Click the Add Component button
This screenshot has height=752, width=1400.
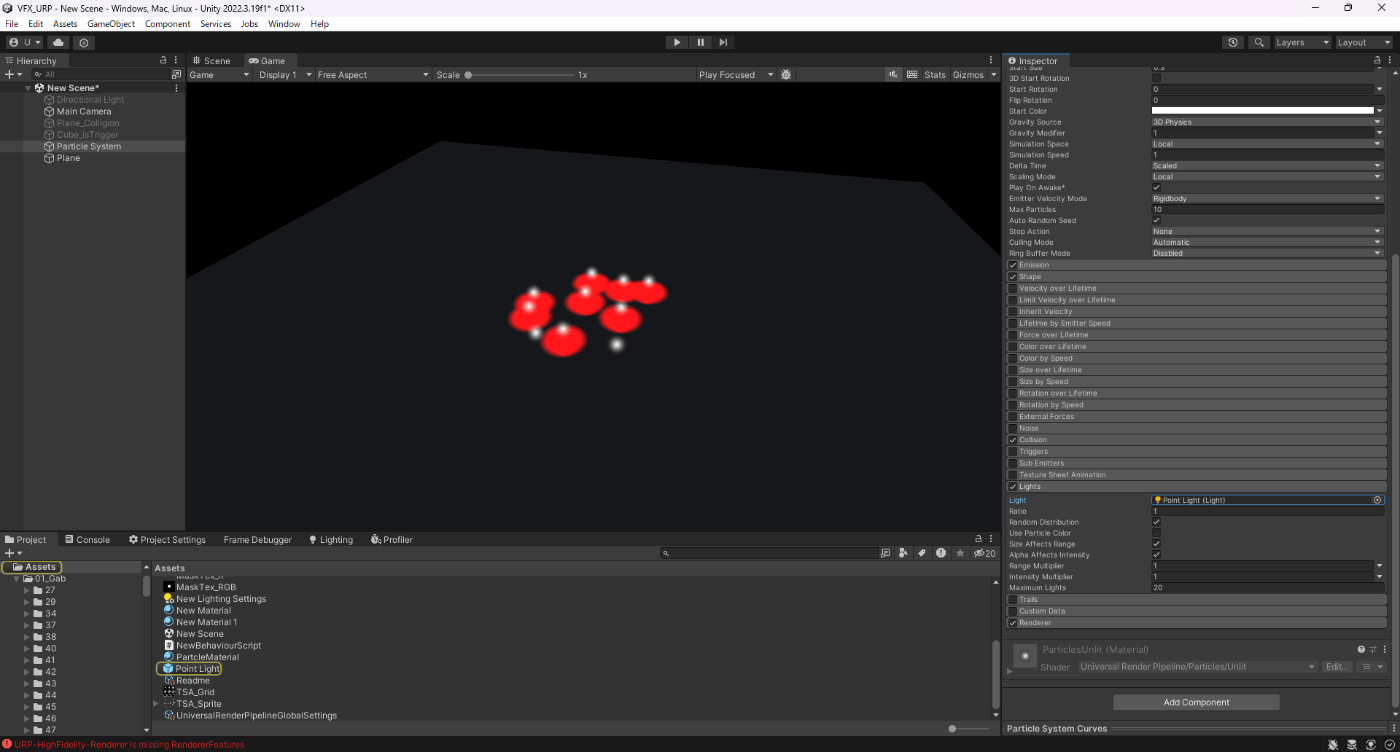[x=1196, y=702]
